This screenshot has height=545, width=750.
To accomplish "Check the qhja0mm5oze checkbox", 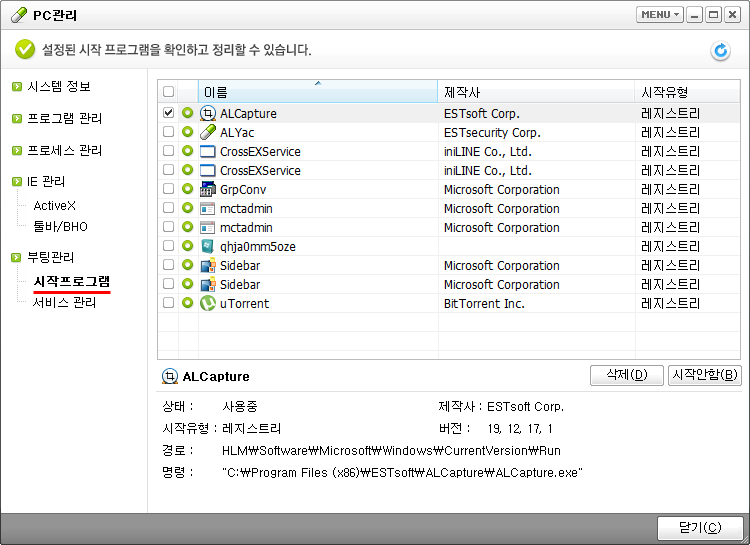I will [168, 246].
